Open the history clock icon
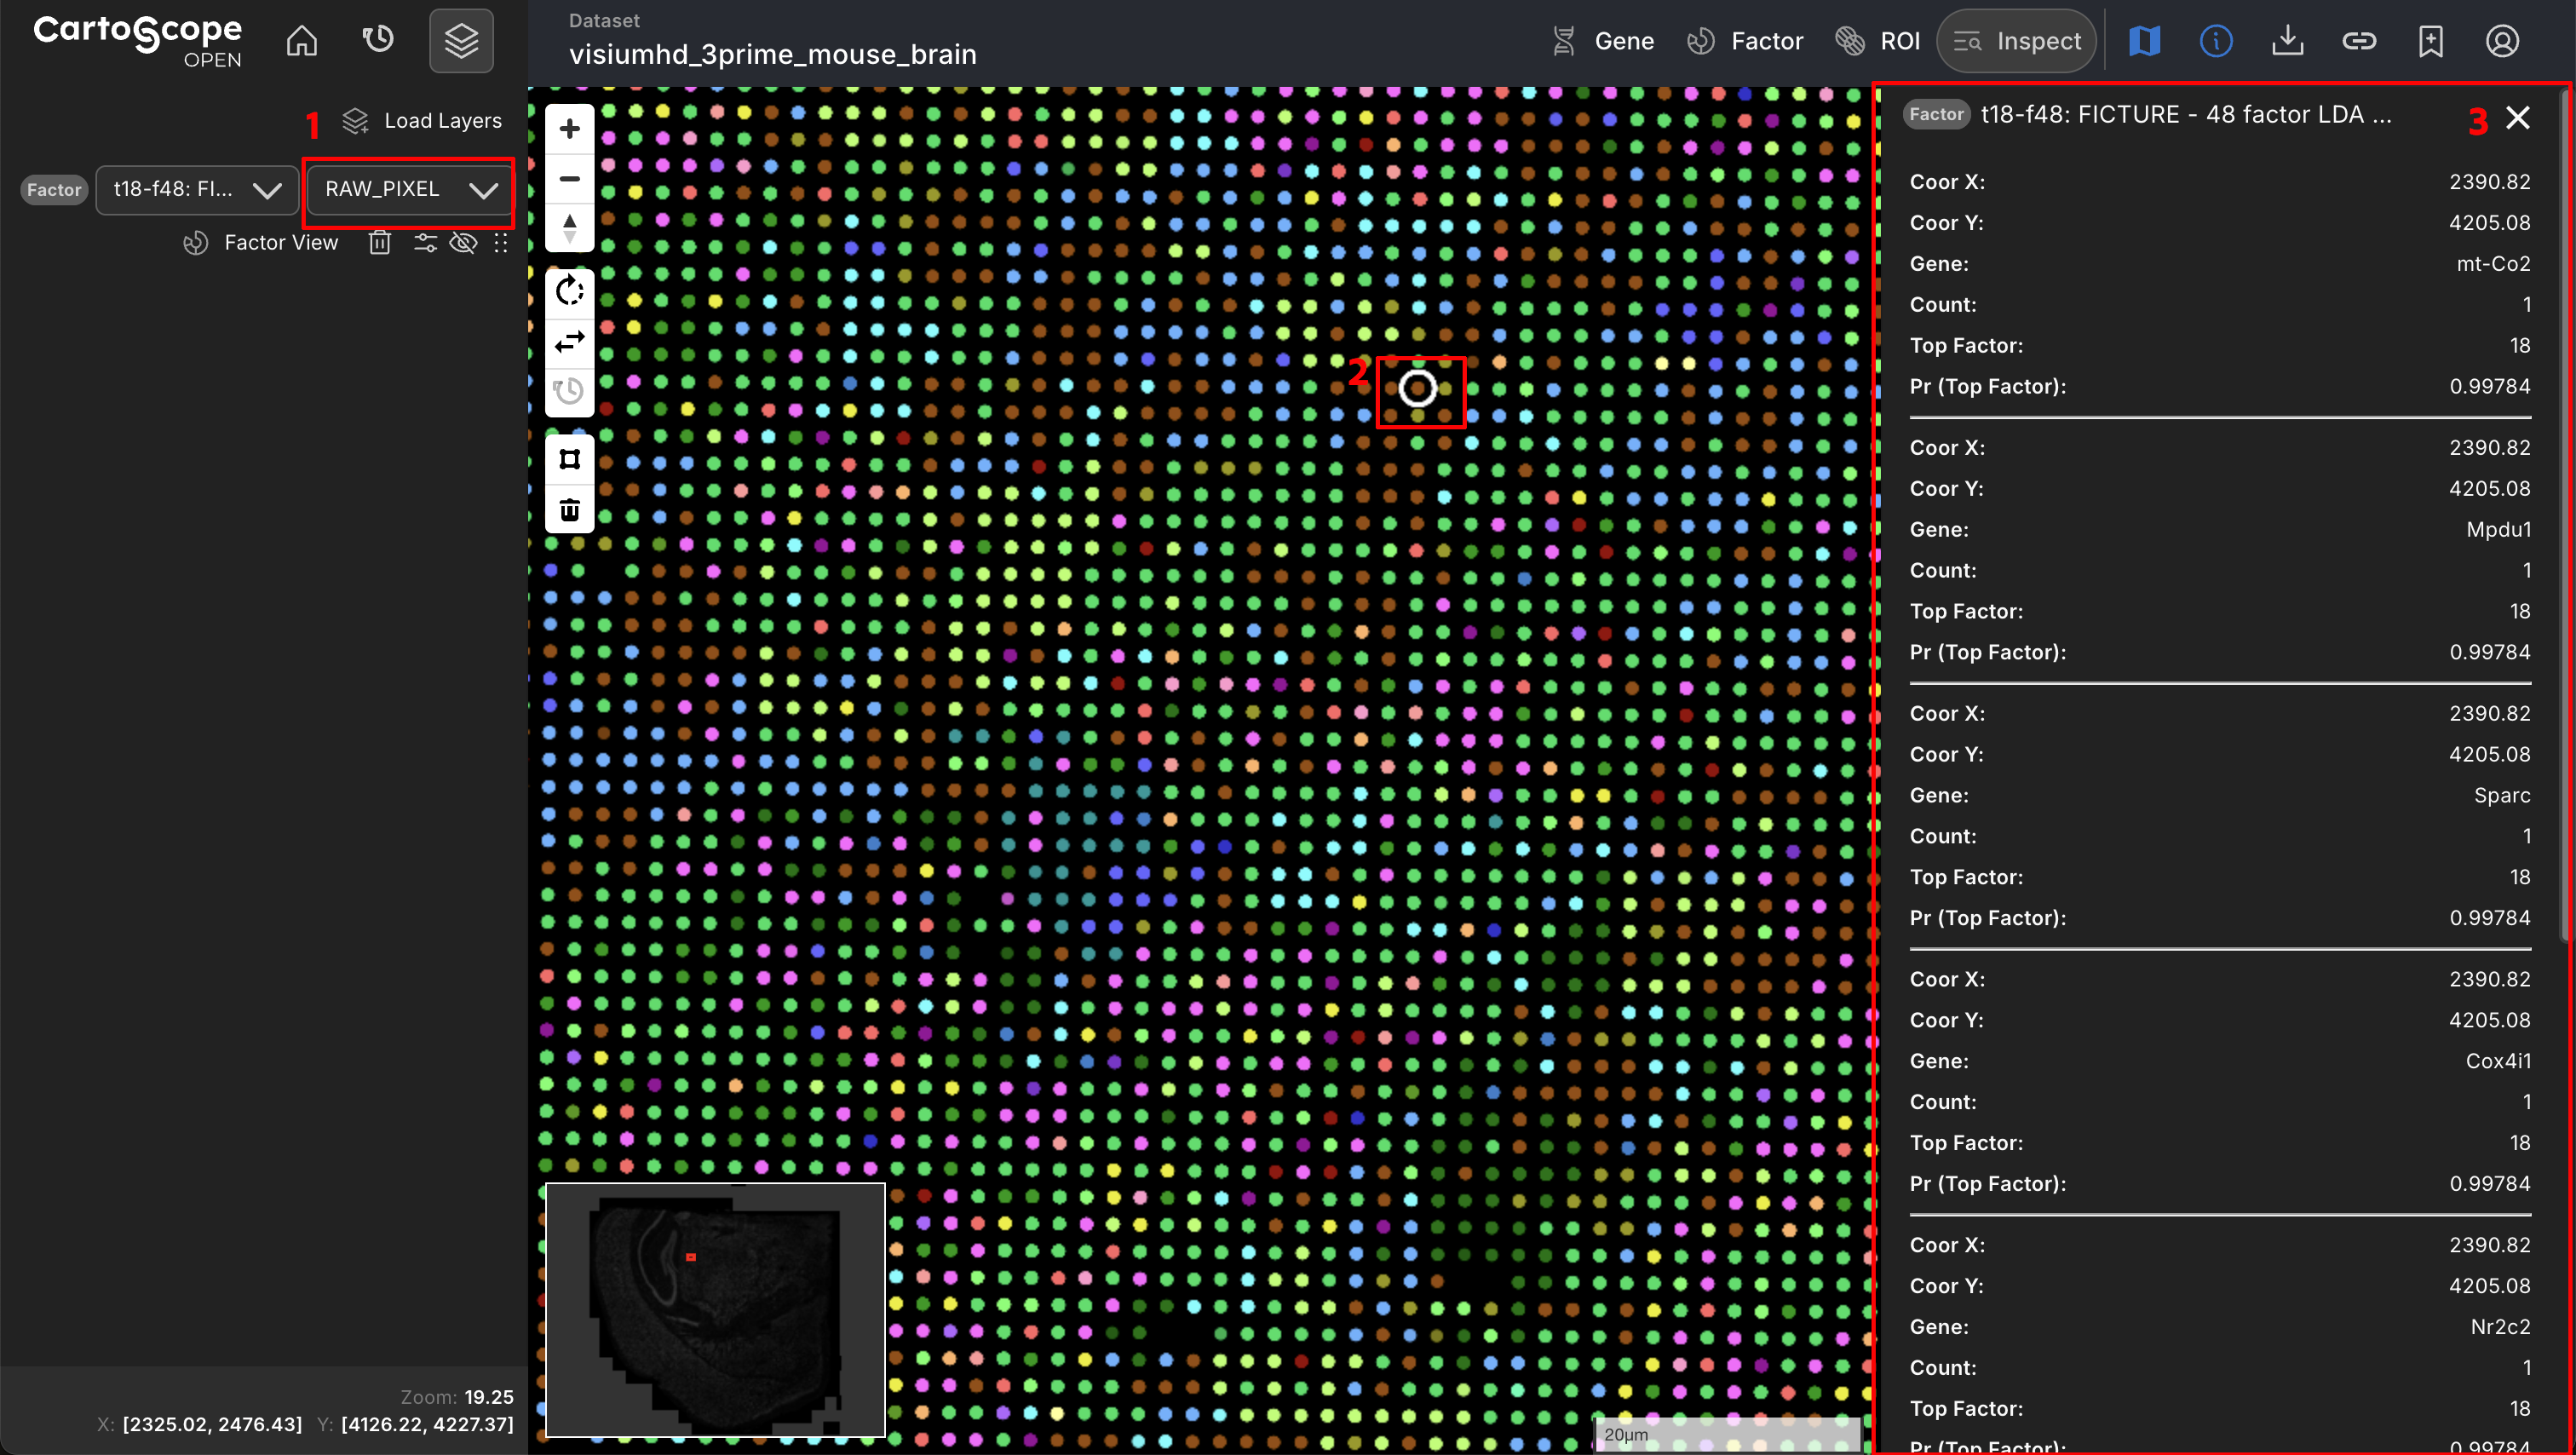This screenshot has height=1455, width=2576. pos(378,41)
